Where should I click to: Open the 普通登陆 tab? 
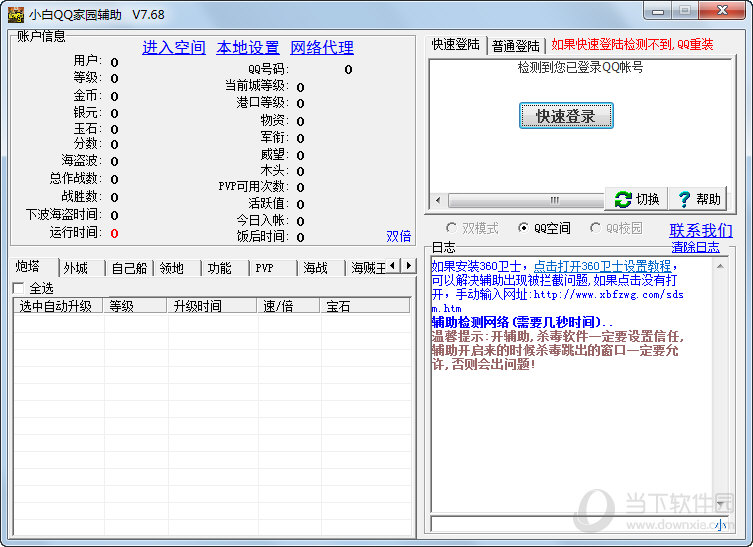pyautogui.click(x=516, y=46)
